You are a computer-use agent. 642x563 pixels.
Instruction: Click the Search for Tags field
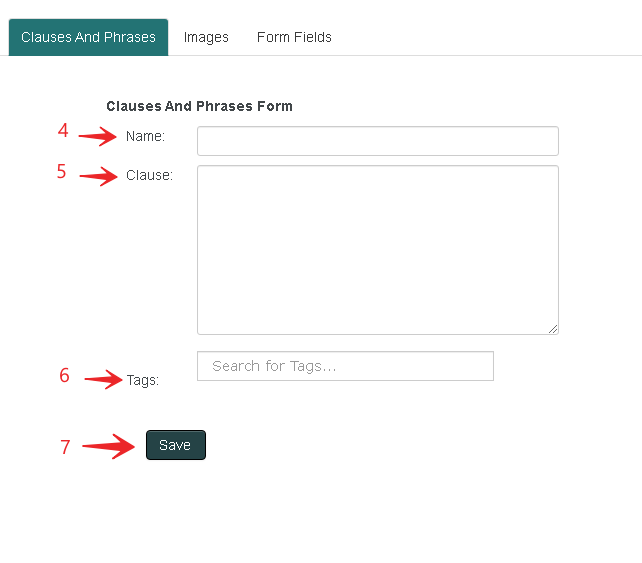[x=345, y=366]
